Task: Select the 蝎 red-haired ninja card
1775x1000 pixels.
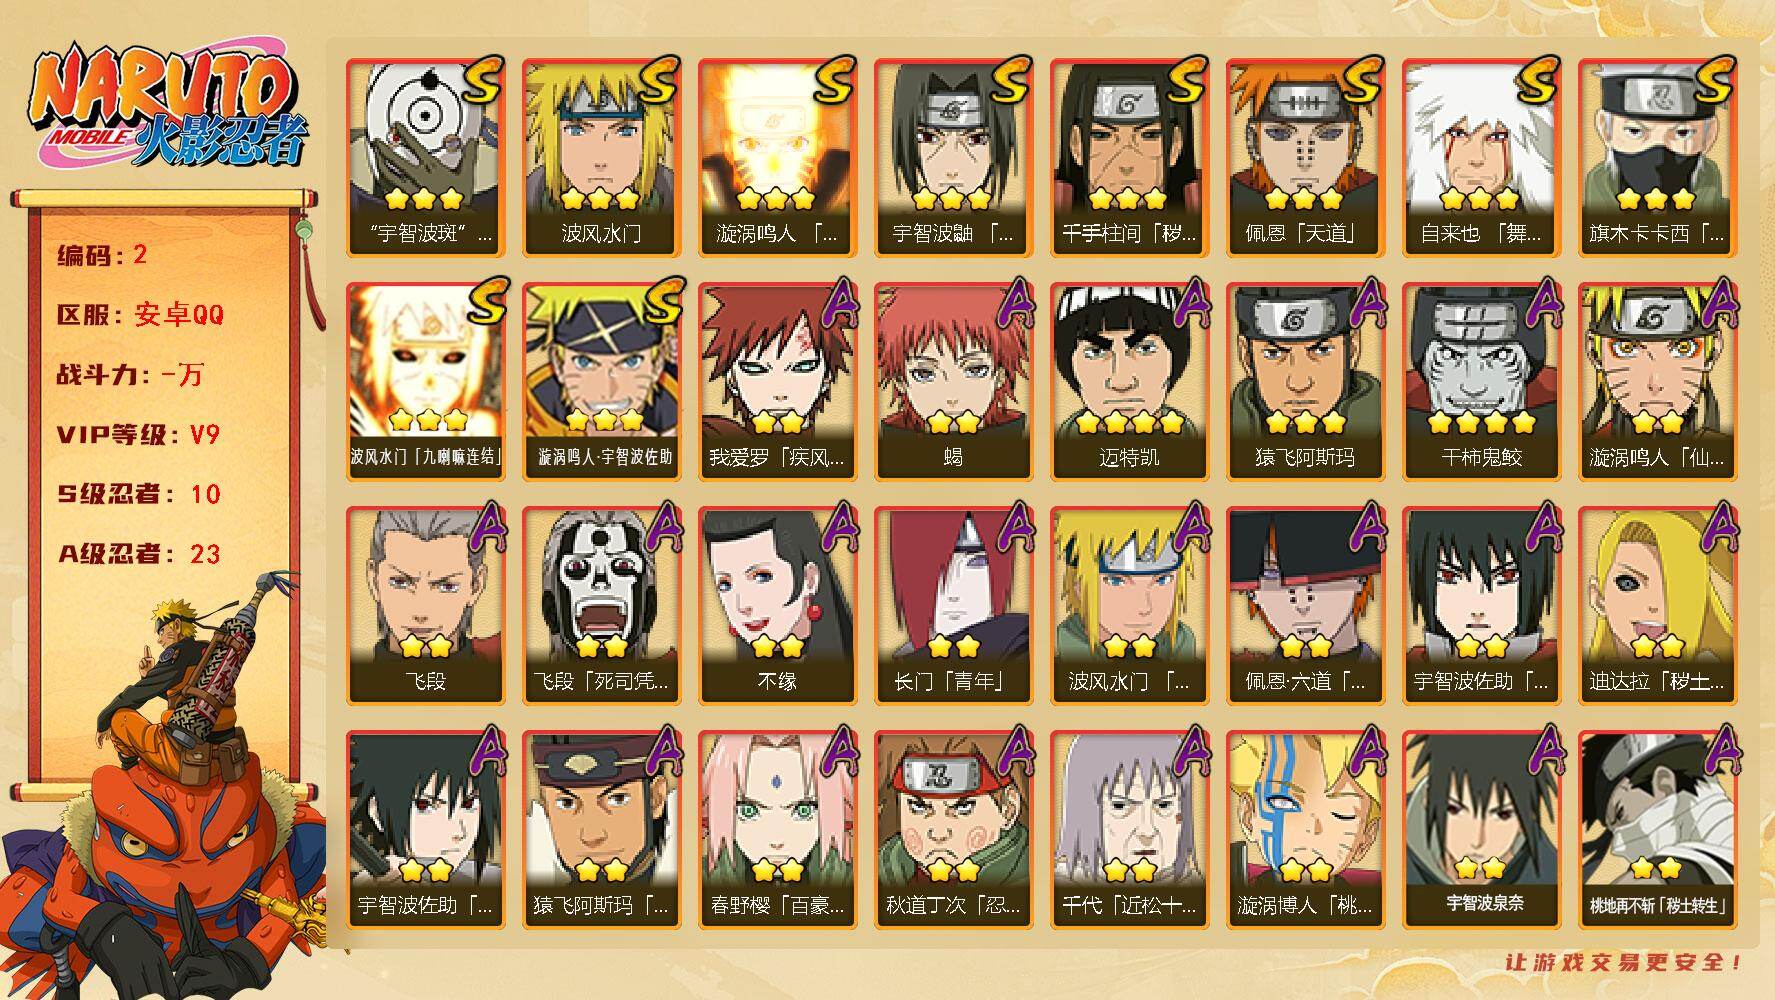Action: tap(953, 381)
